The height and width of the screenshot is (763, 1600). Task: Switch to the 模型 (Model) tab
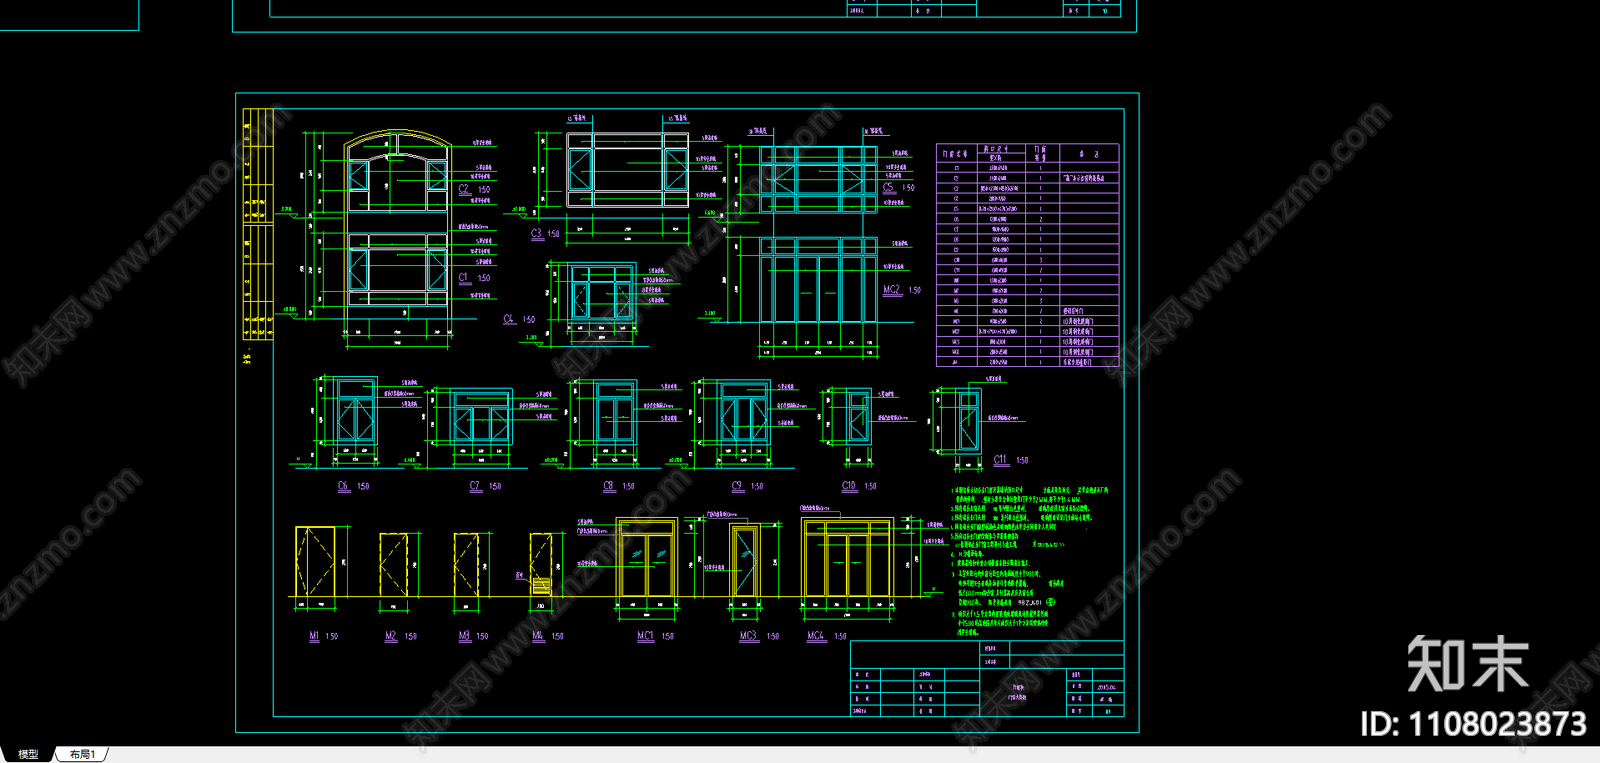[28, 754]
